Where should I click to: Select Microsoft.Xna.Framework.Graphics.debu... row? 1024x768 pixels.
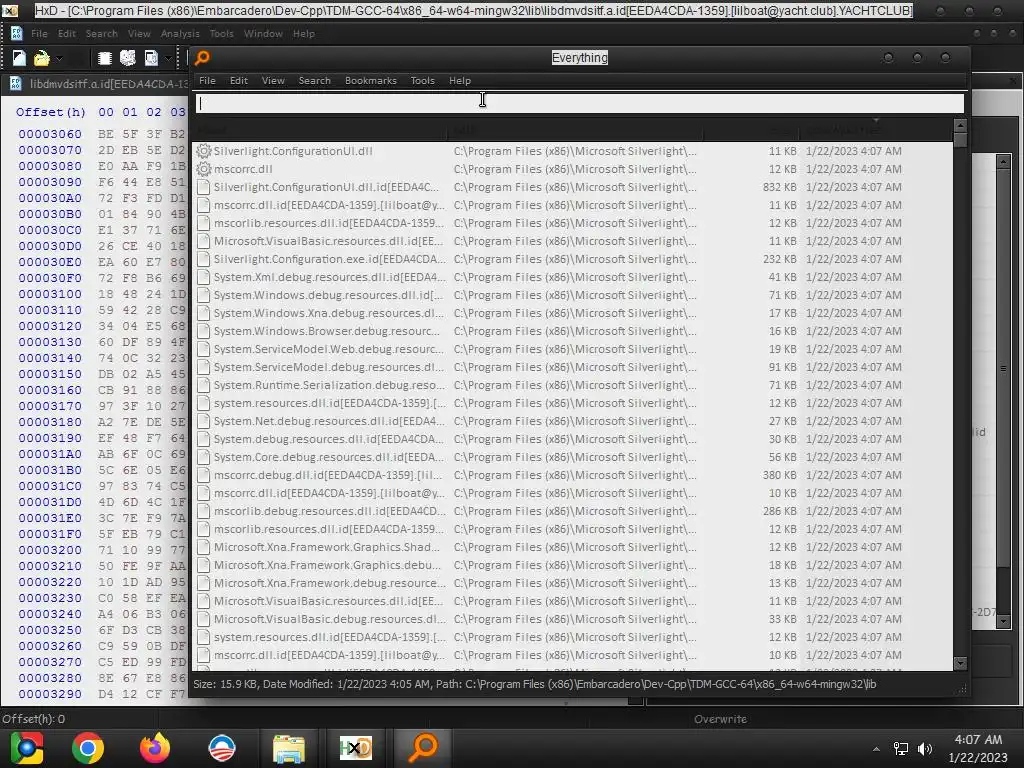(x=573, y=566)
